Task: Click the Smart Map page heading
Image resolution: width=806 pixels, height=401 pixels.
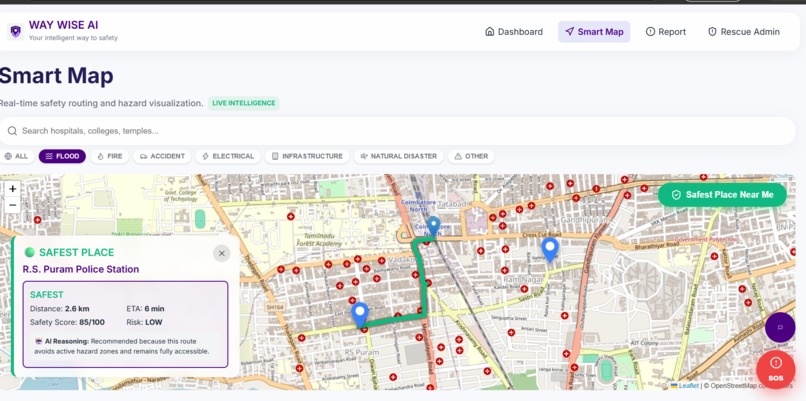Action: (56, 76)
